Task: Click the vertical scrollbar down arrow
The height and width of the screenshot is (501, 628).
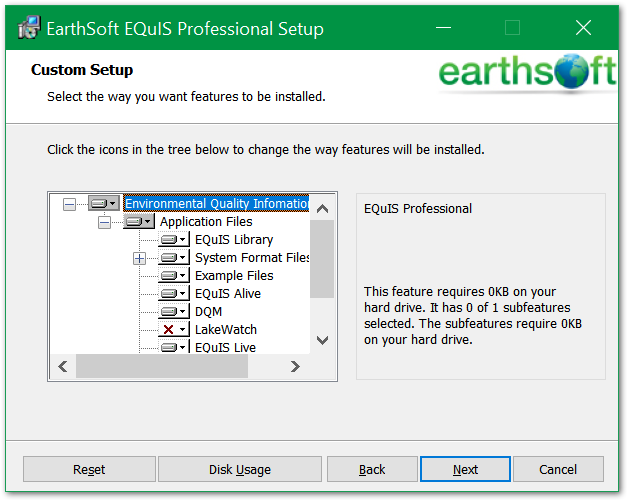Action: coord(322,341)
